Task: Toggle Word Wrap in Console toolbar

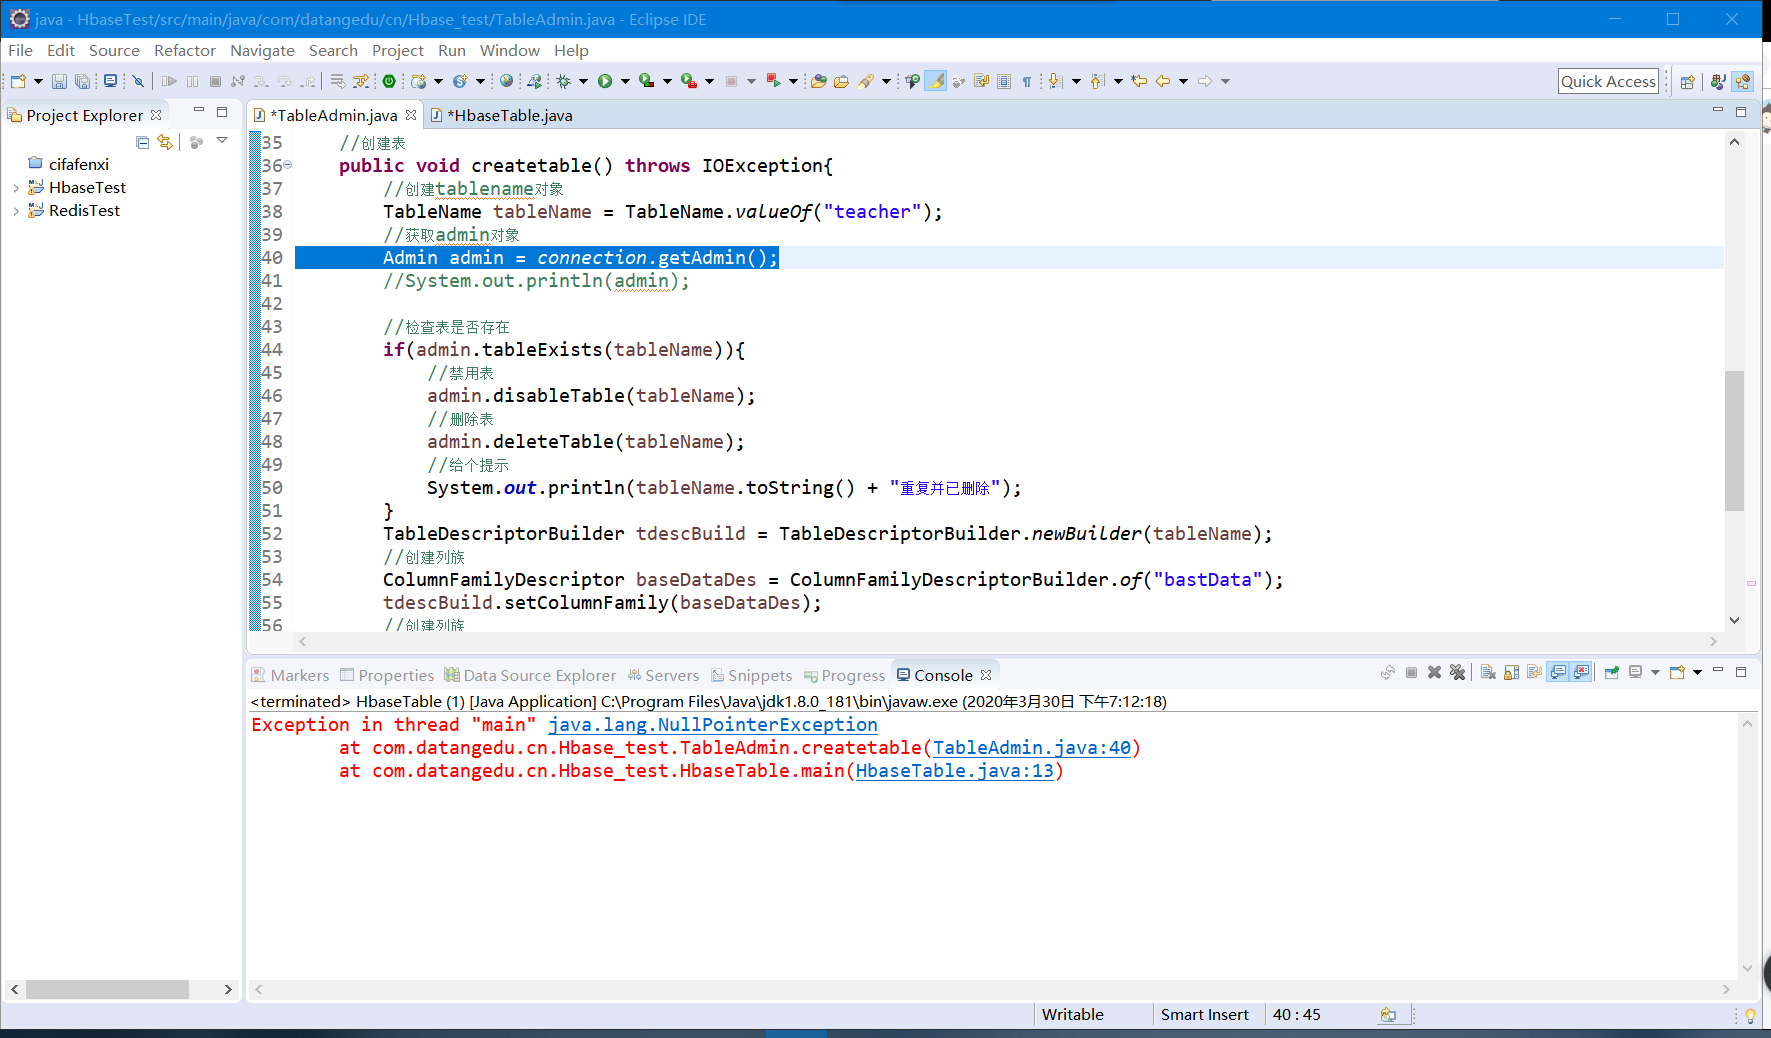Action: click(1534, 672)
